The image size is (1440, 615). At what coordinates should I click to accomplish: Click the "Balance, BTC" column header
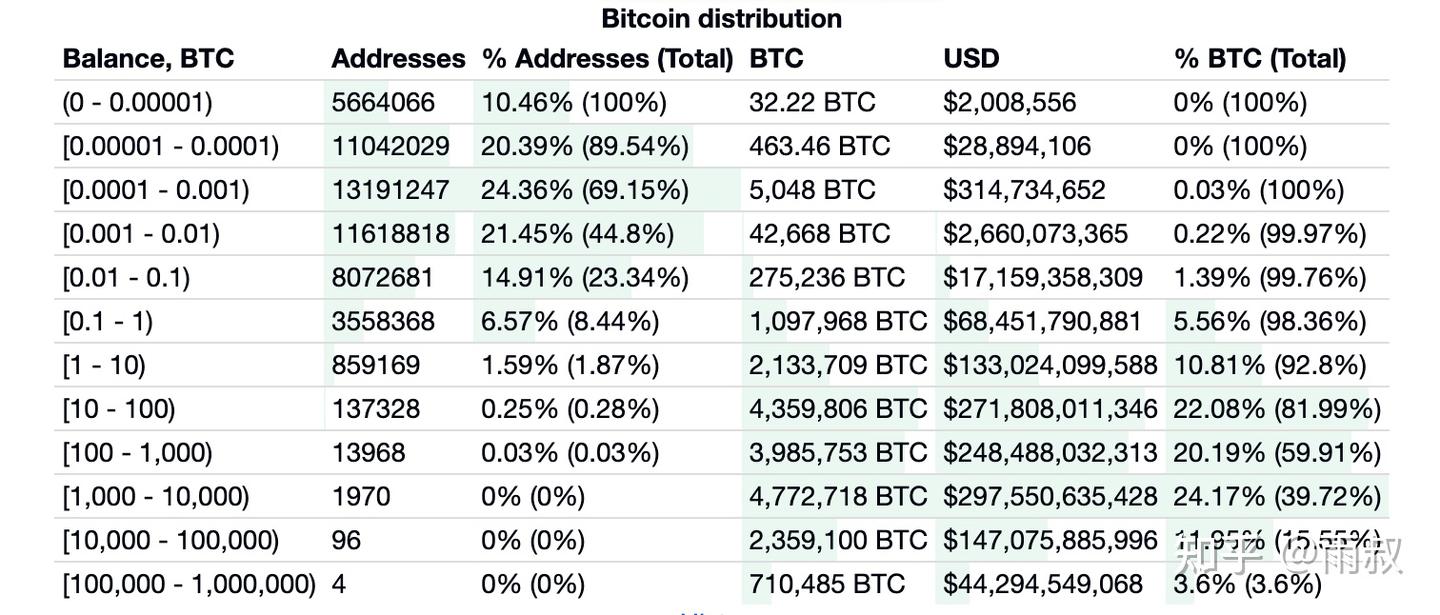tap(148, 58)
